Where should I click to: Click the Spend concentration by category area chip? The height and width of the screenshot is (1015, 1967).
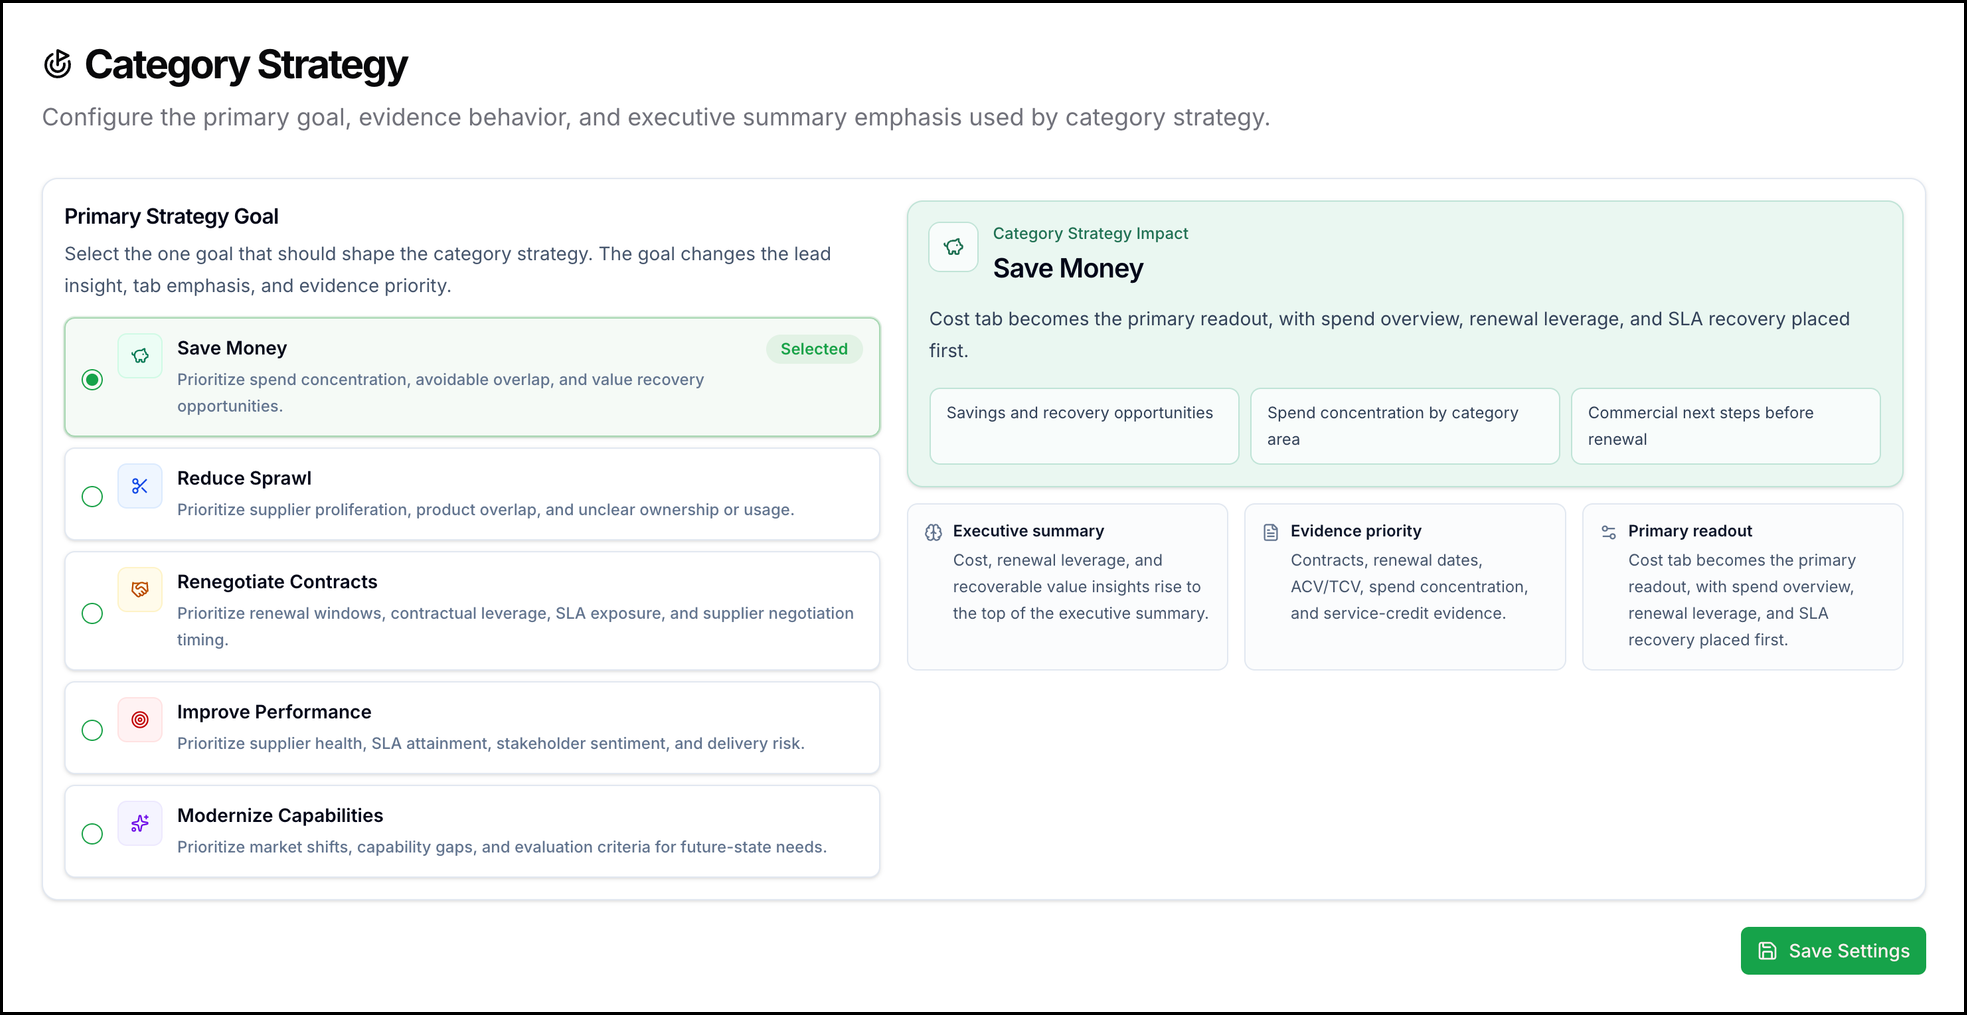[1405, 426]
